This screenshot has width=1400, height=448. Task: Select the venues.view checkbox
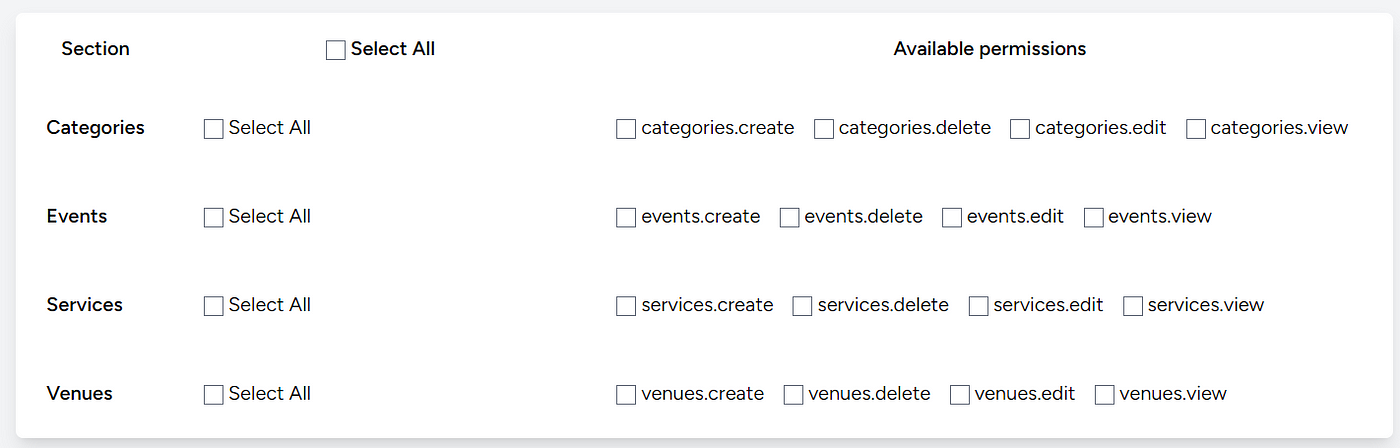[x=1105, y=395]
